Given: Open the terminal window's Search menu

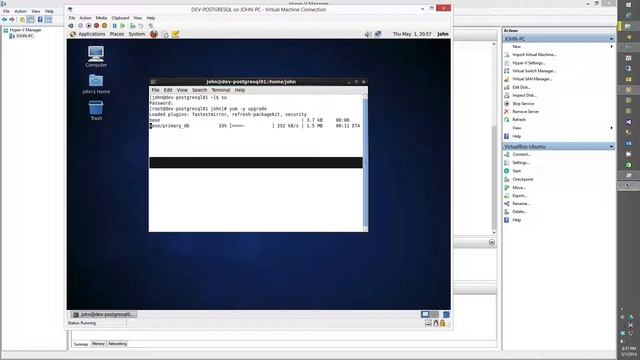Looking at the screenshot, I should coord(200,90).
